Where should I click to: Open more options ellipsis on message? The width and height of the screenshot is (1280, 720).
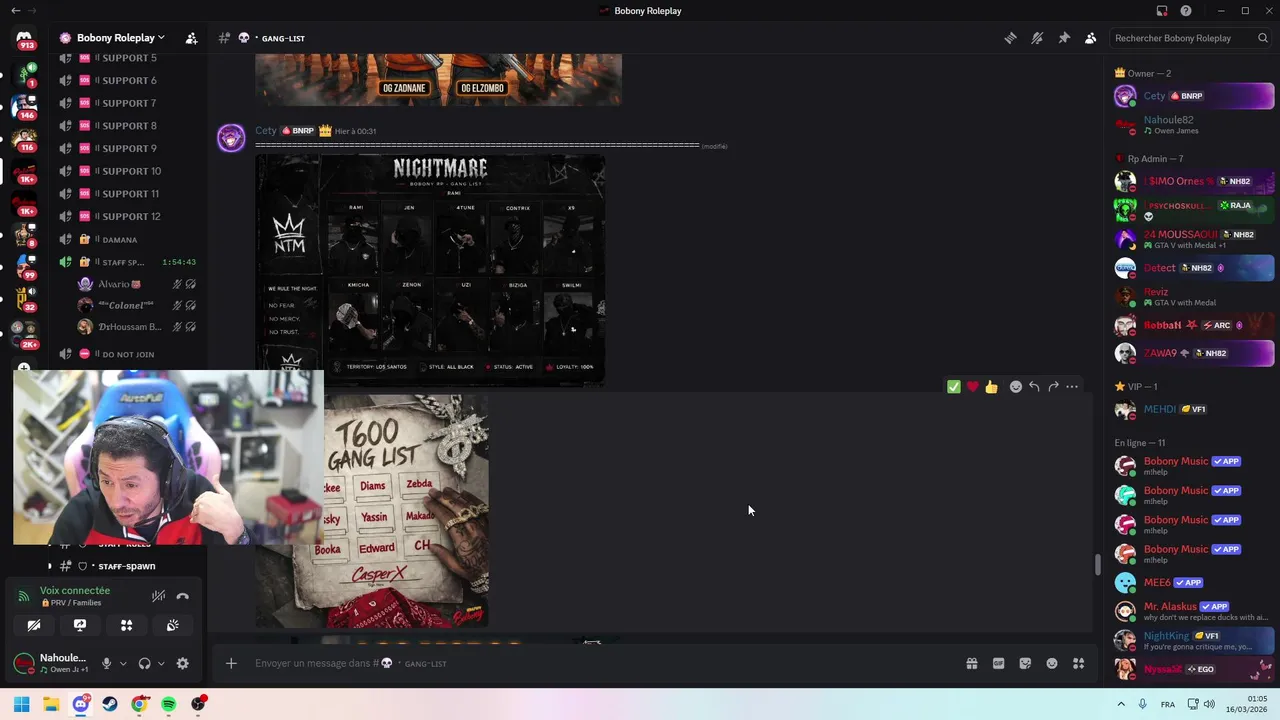[x=1072, y=387]
